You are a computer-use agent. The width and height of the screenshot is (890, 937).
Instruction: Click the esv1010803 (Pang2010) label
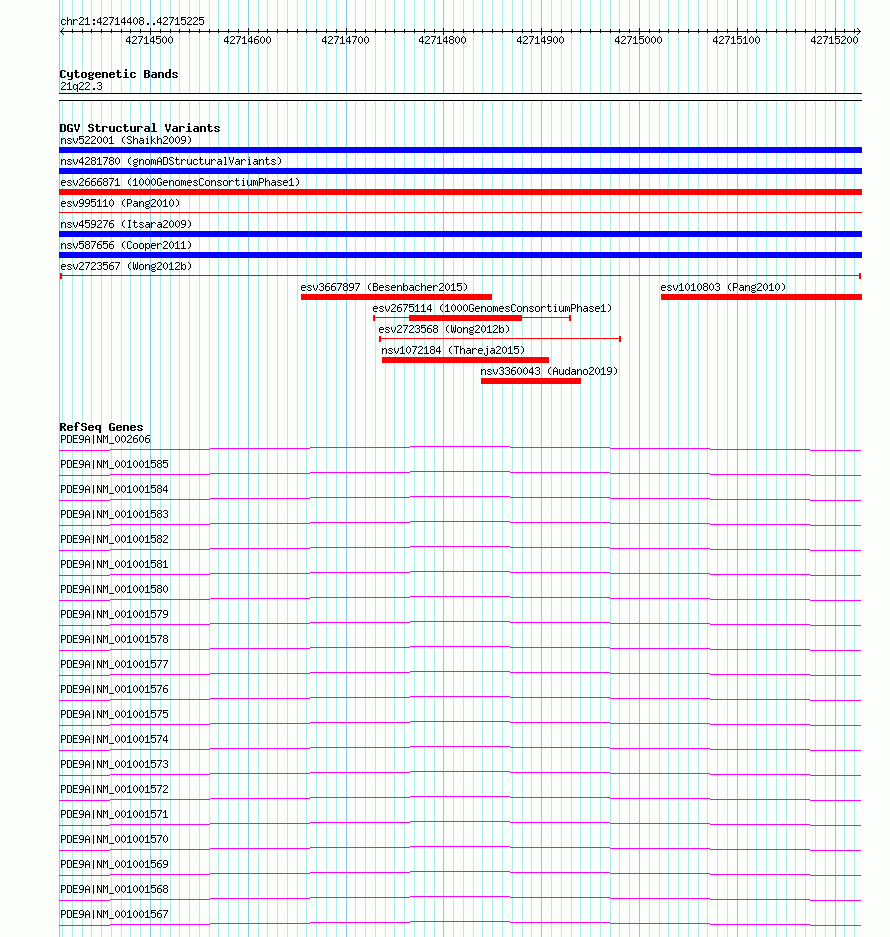723,287
